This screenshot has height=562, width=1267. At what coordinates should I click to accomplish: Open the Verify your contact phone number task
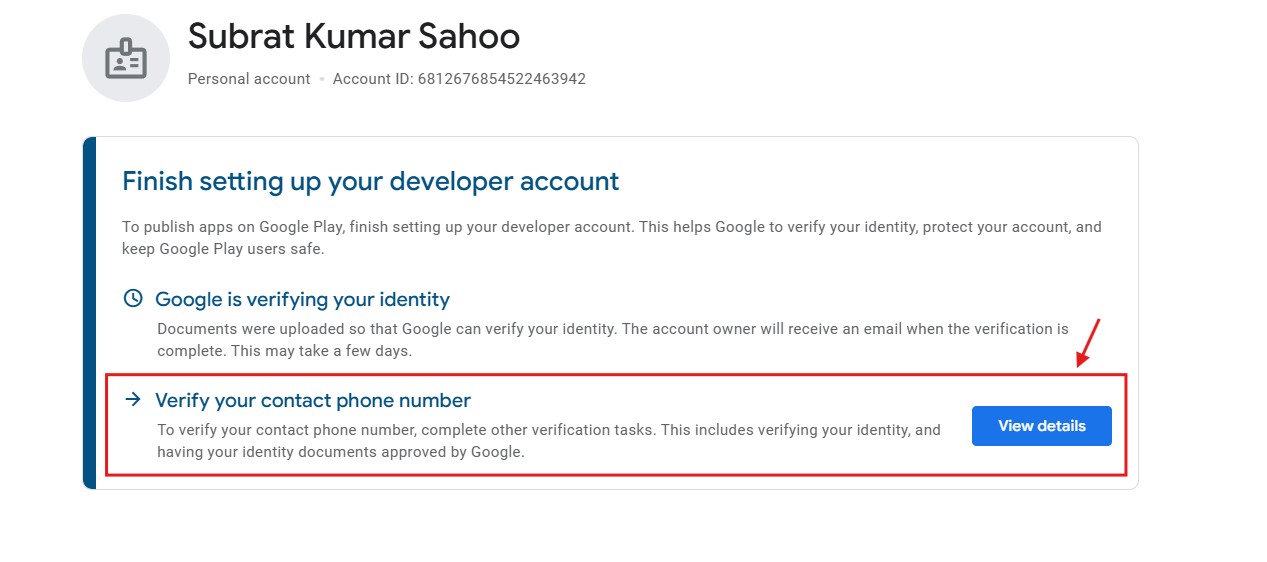pos(1041,426)
